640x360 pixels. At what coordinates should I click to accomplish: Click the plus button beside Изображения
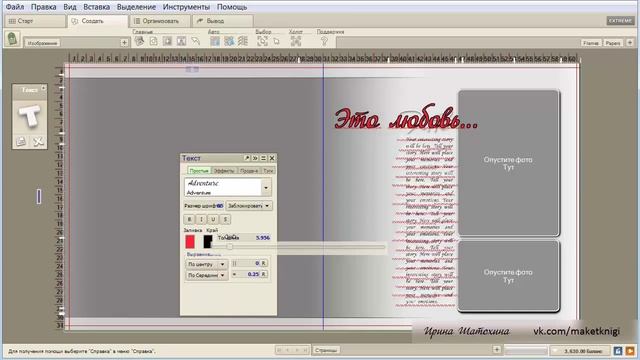tap(124, 42)
